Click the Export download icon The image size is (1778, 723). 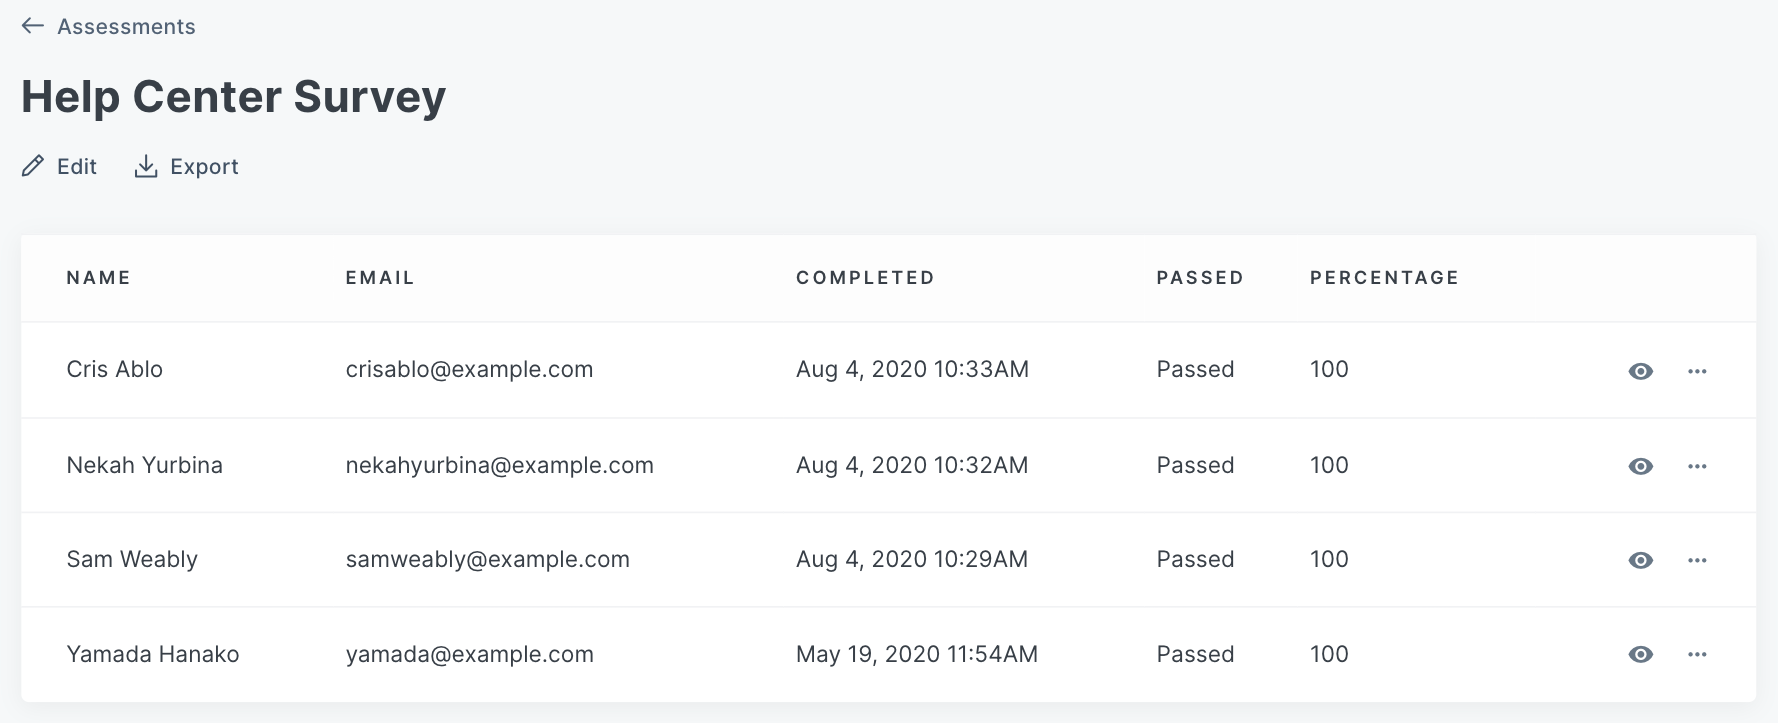pos(146,166)
